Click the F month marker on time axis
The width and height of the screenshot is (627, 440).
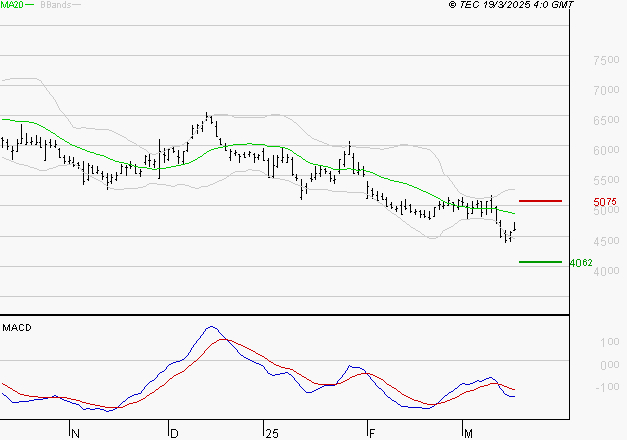click(x=372, y=433)
